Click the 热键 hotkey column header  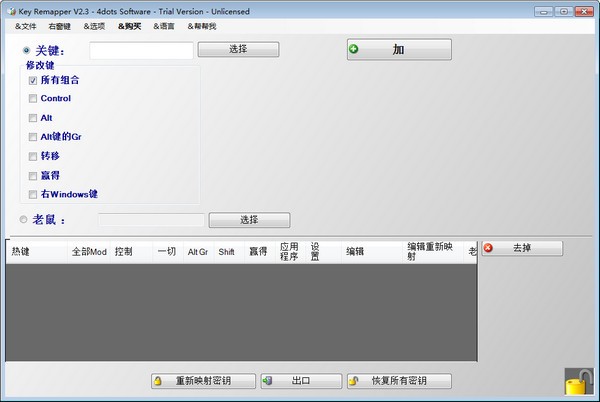(21, 252)
